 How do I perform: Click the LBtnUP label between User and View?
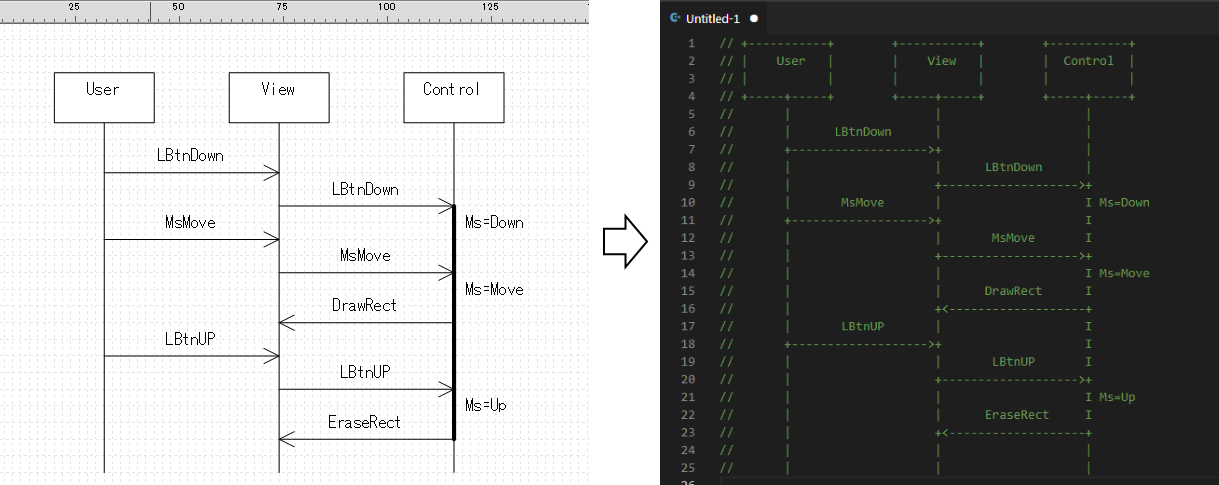pos(190,338)
